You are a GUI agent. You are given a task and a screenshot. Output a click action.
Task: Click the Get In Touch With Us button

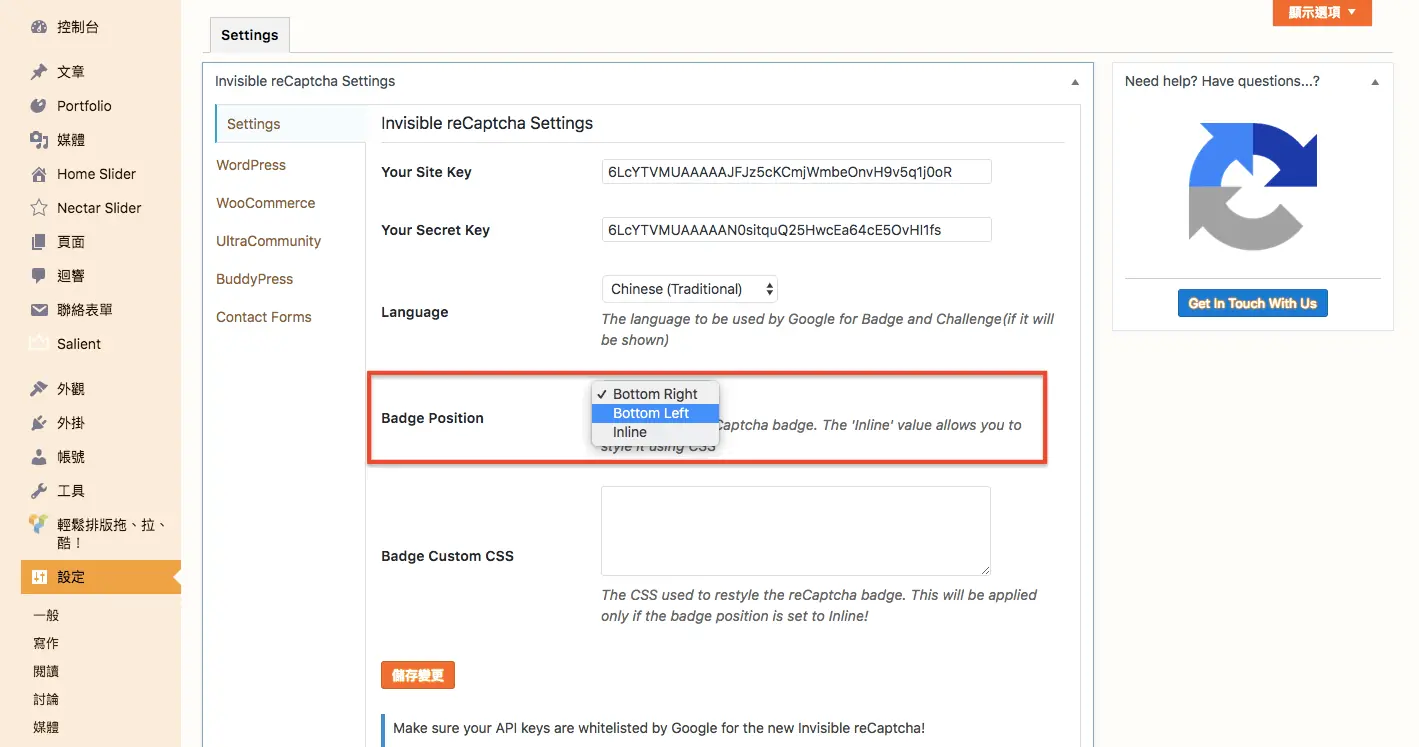pos(1253,303)
